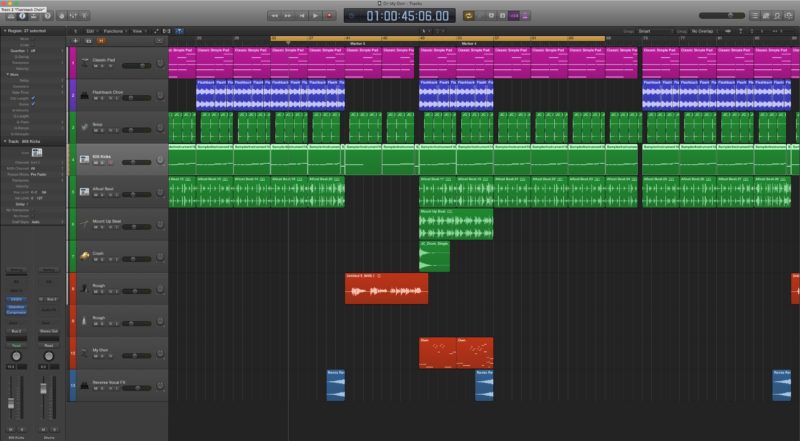Click the Duplicate Track button
The height and width of the screenshot is (441, 800).
pos(88,41)
